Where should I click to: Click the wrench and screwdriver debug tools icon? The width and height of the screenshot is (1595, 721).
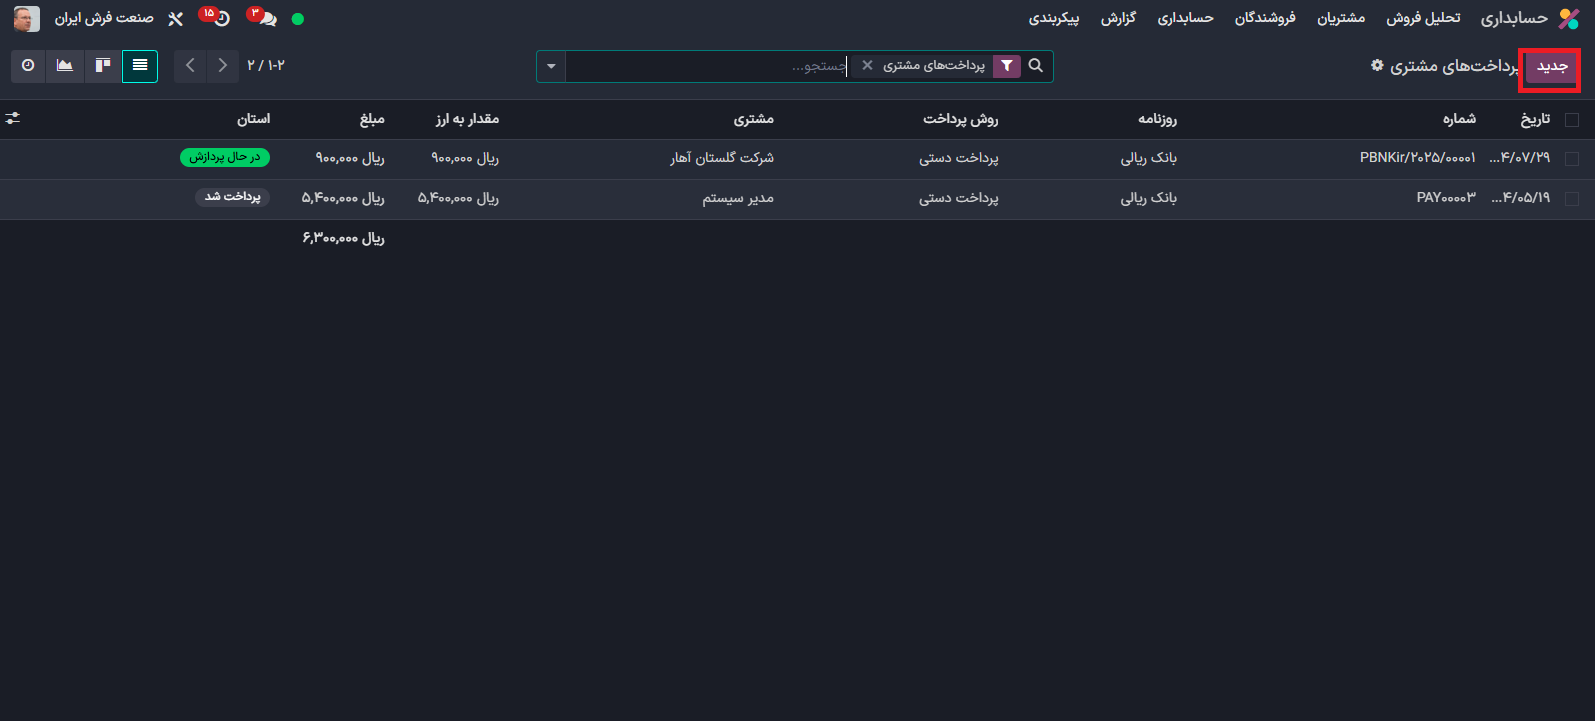(175, 19)
